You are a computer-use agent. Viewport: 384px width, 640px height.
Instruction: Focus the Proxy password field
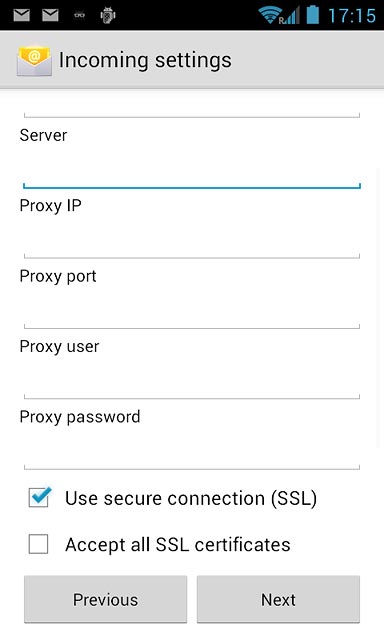[x=192, y=452]
